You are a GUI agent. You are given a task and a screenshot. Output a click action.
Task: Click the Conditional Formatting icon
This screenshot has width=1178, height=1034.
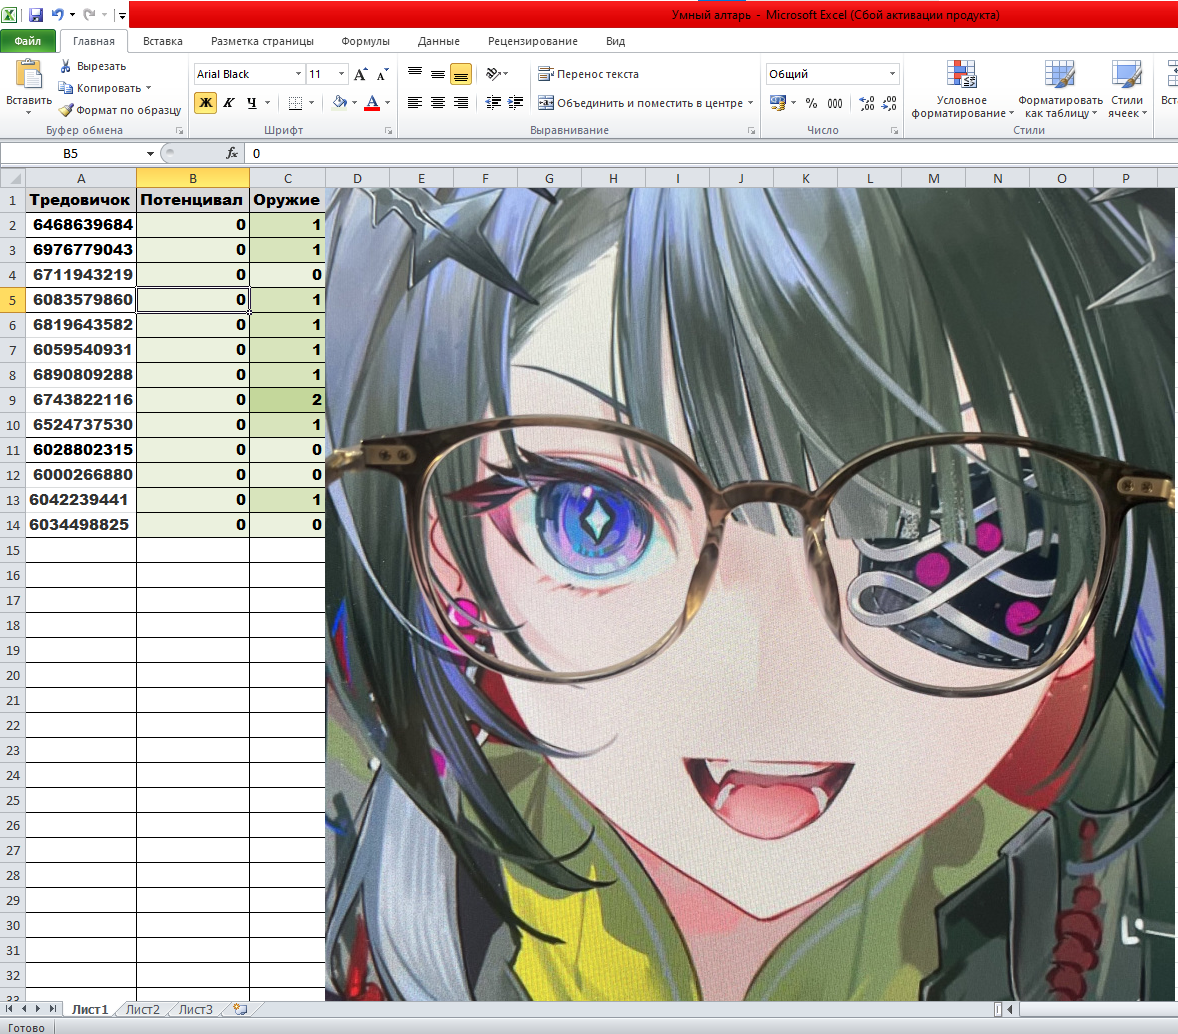coord(961,74)
